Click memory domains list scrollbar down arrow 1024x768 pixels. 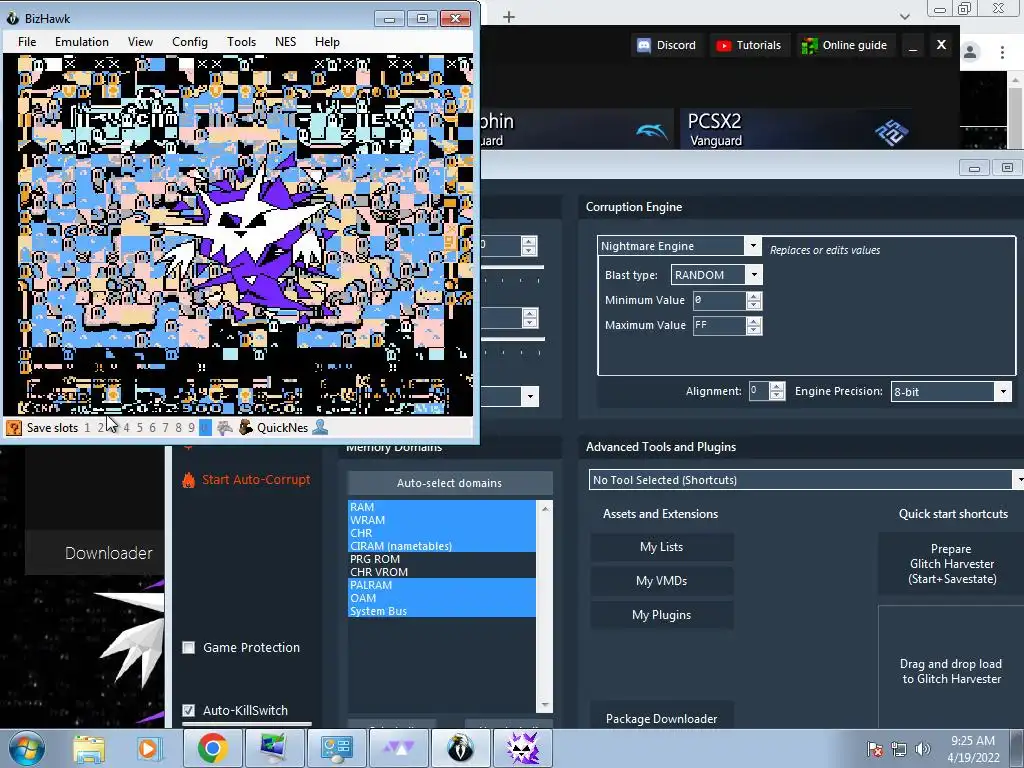tap(545, 705)
